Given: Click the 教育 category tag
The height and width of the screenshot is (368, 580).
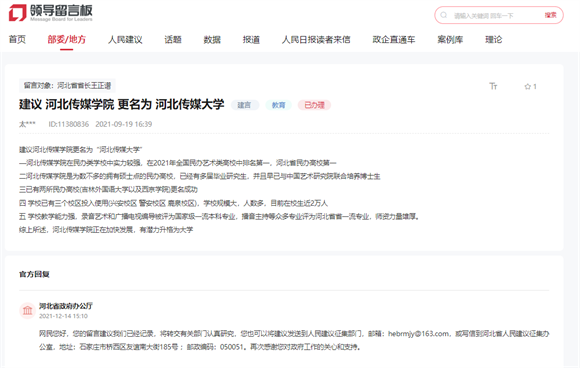Looking at the screenshot, I should pos(279,105).
